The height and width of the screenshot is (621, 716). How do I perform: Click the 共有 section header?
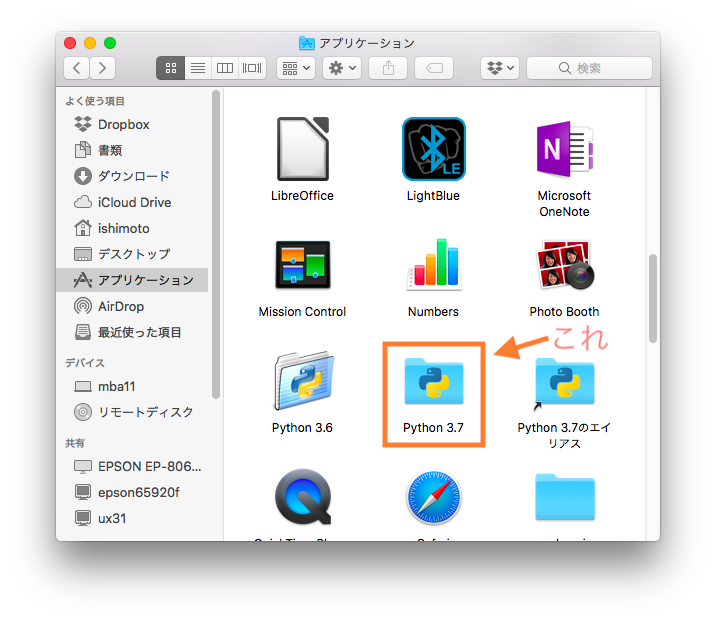(75, 443)
